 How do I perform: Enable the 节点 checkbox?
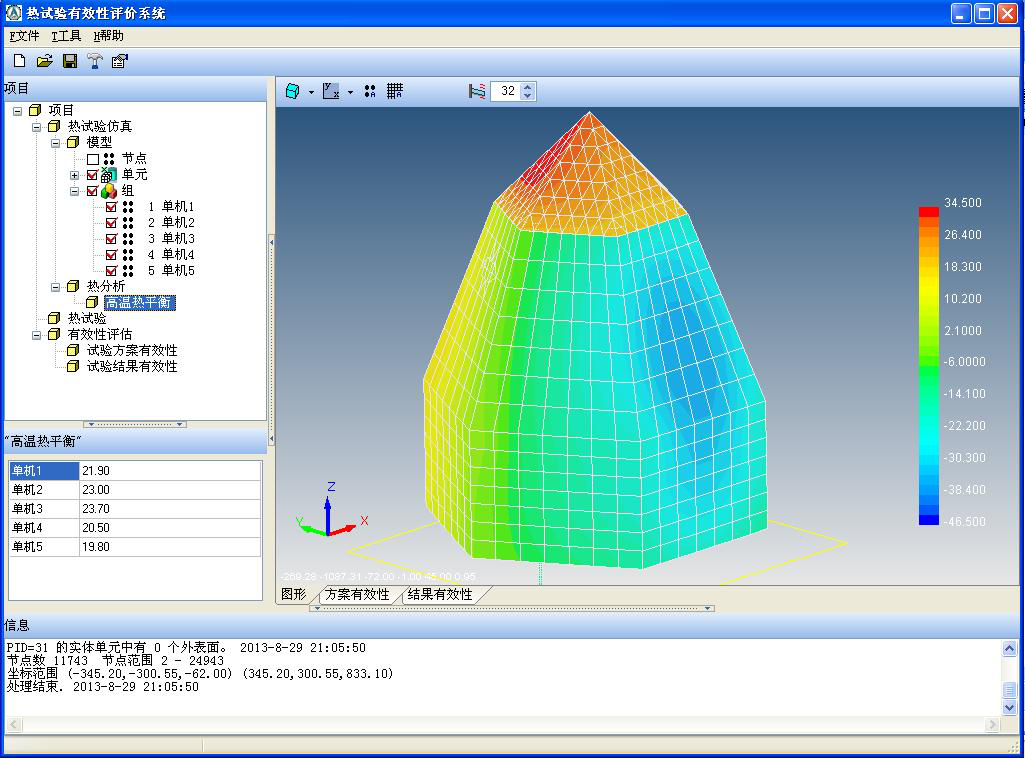[93, 159]
